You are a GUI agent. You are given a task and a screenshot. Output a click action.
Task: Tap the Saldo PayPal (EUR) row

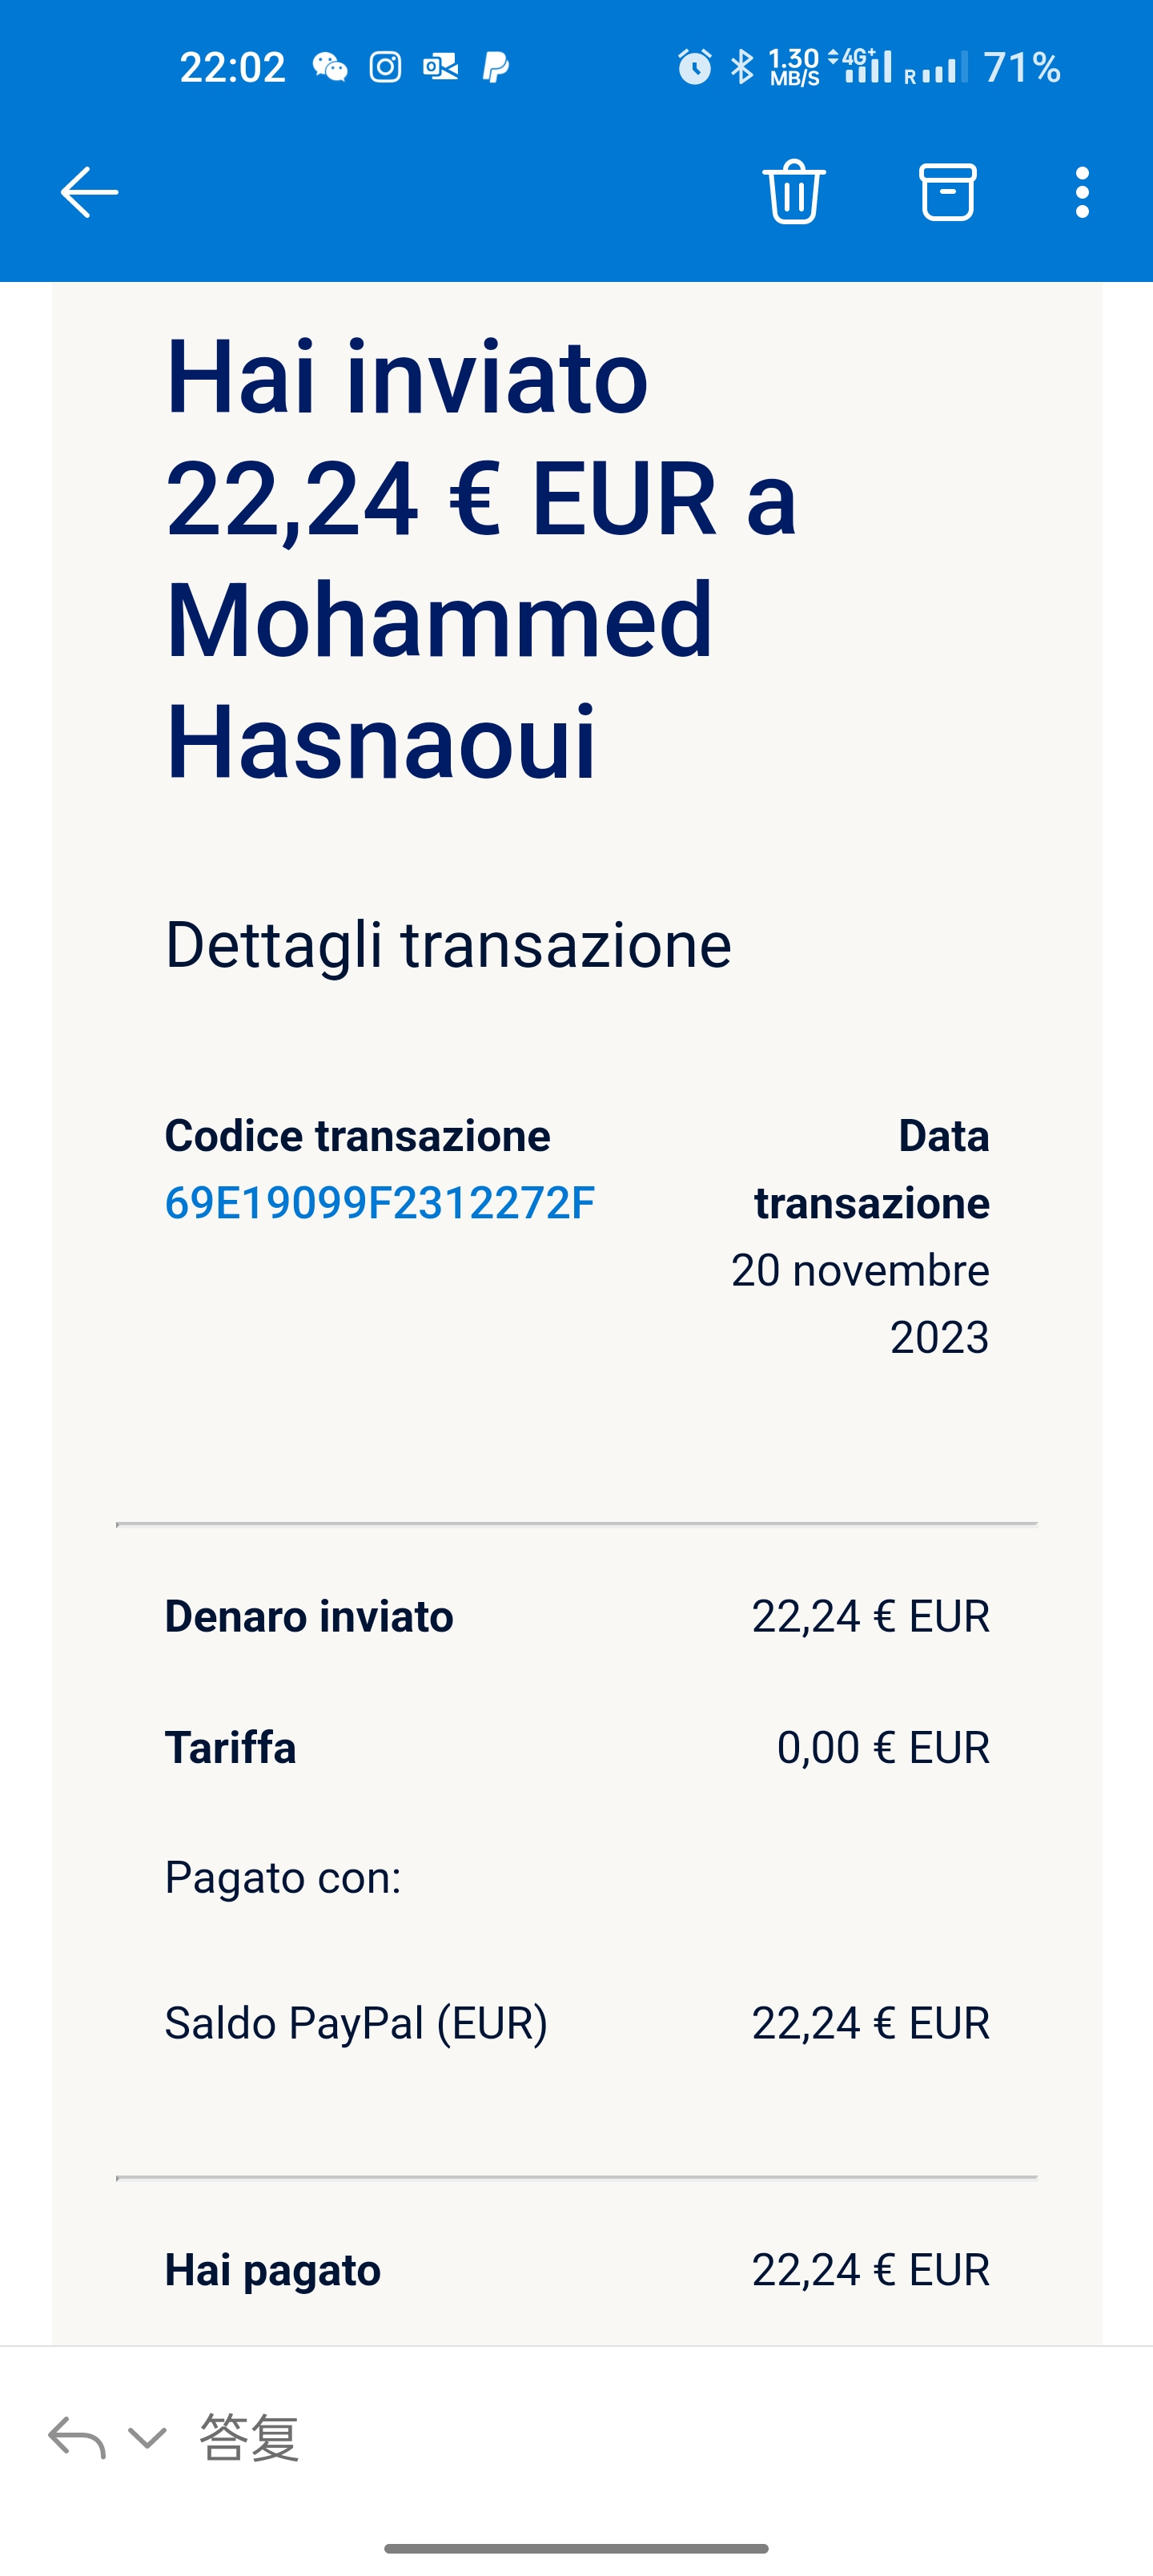[x=577, y=2023]
